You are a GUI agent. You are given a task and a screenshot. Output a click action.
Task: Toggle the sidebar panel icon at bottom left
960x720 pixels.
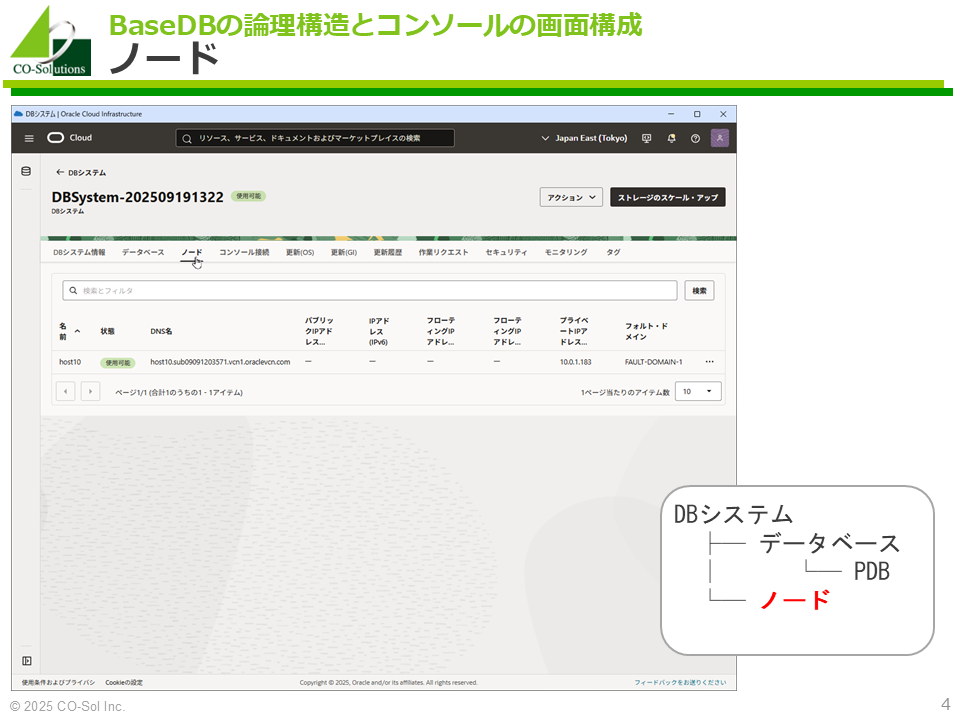pos(26,661)
